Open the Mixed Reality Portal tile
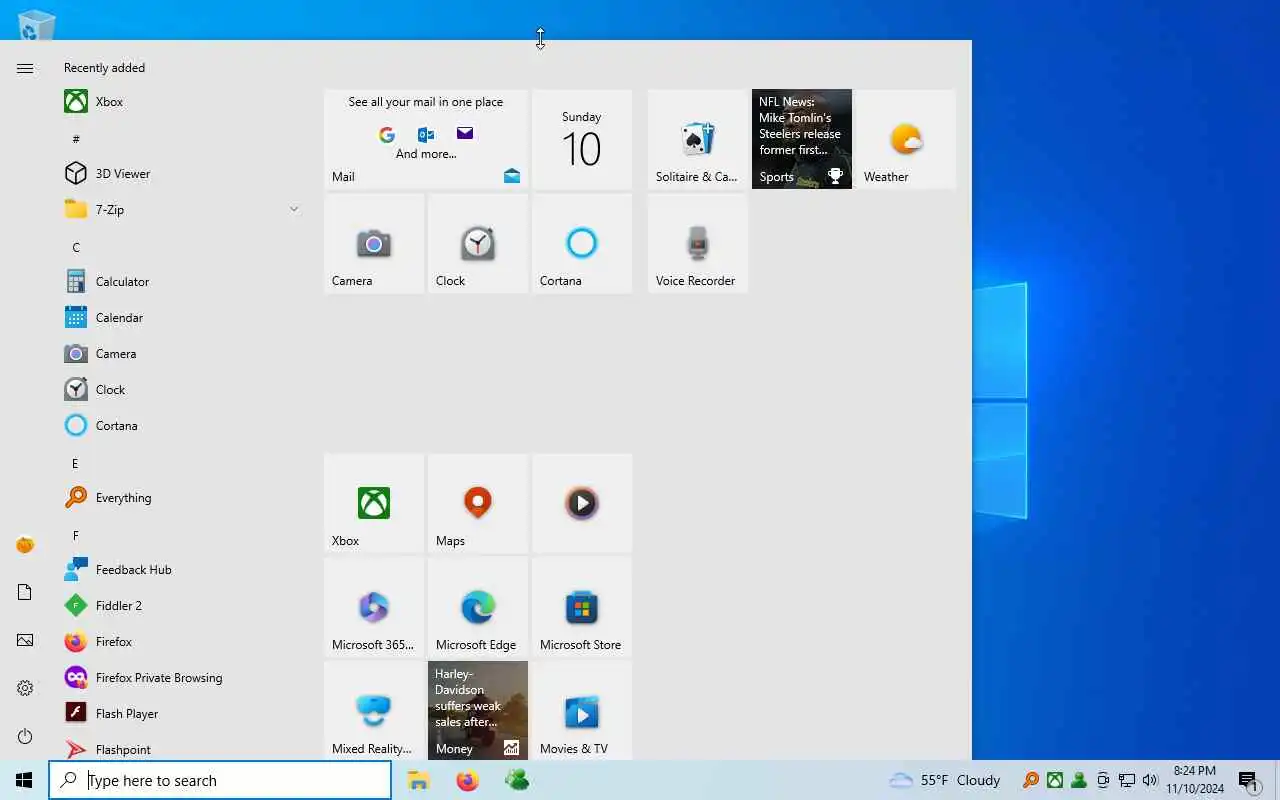Image resolution: width=1280 pixels, height=800 pixels. click(x=374, y=710)
